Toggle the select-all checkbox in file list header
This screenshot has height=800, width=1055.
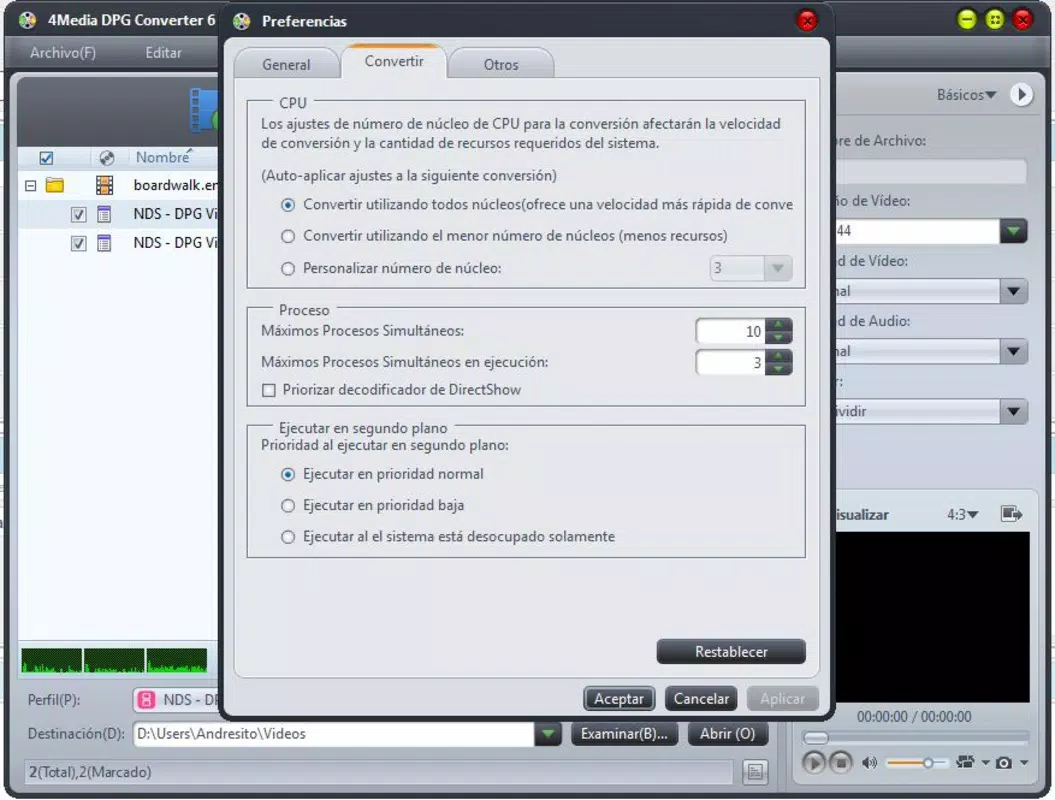click(46, 158)
